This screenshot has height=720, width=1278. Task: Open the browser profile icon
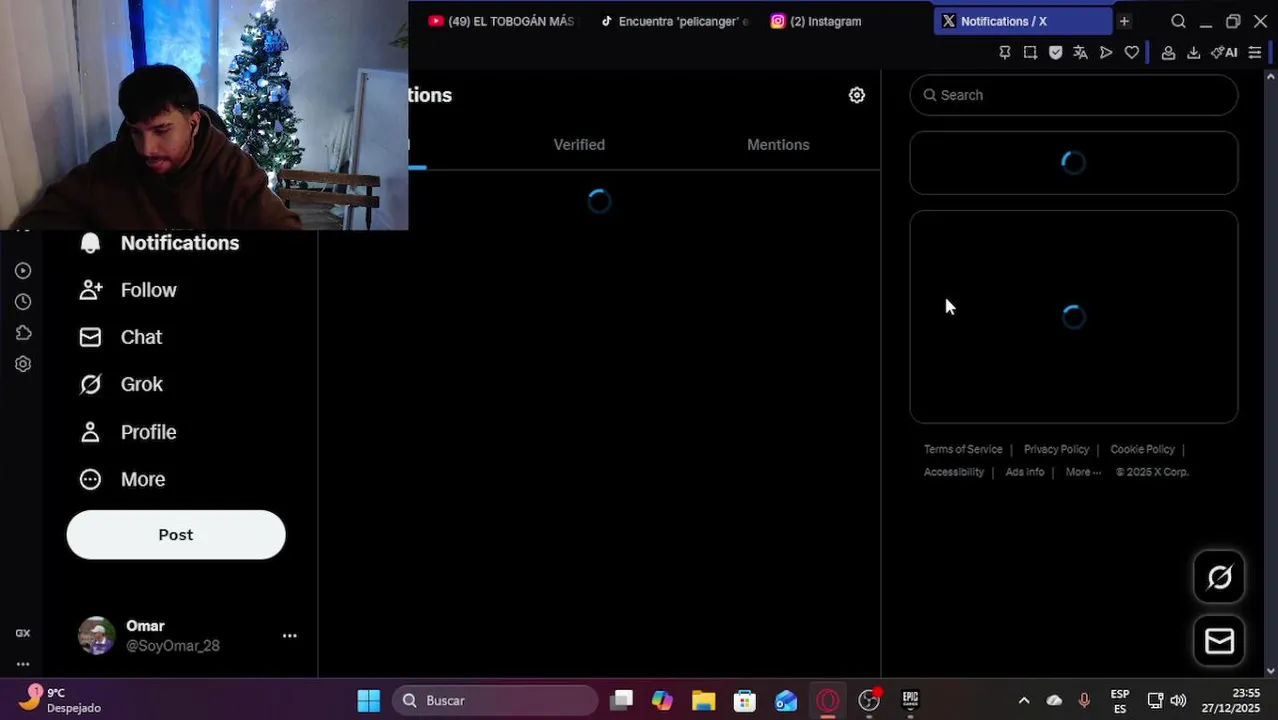1168,53
